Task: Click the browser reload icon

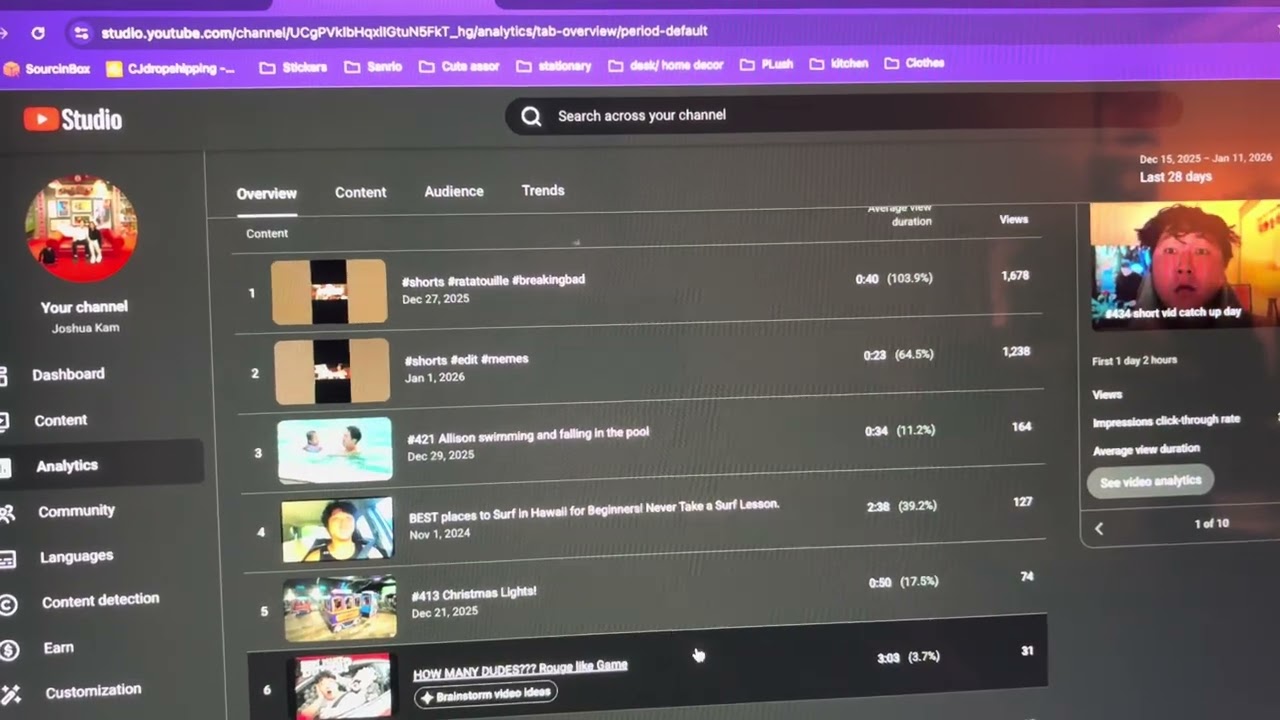Action: tap(38, 33)
